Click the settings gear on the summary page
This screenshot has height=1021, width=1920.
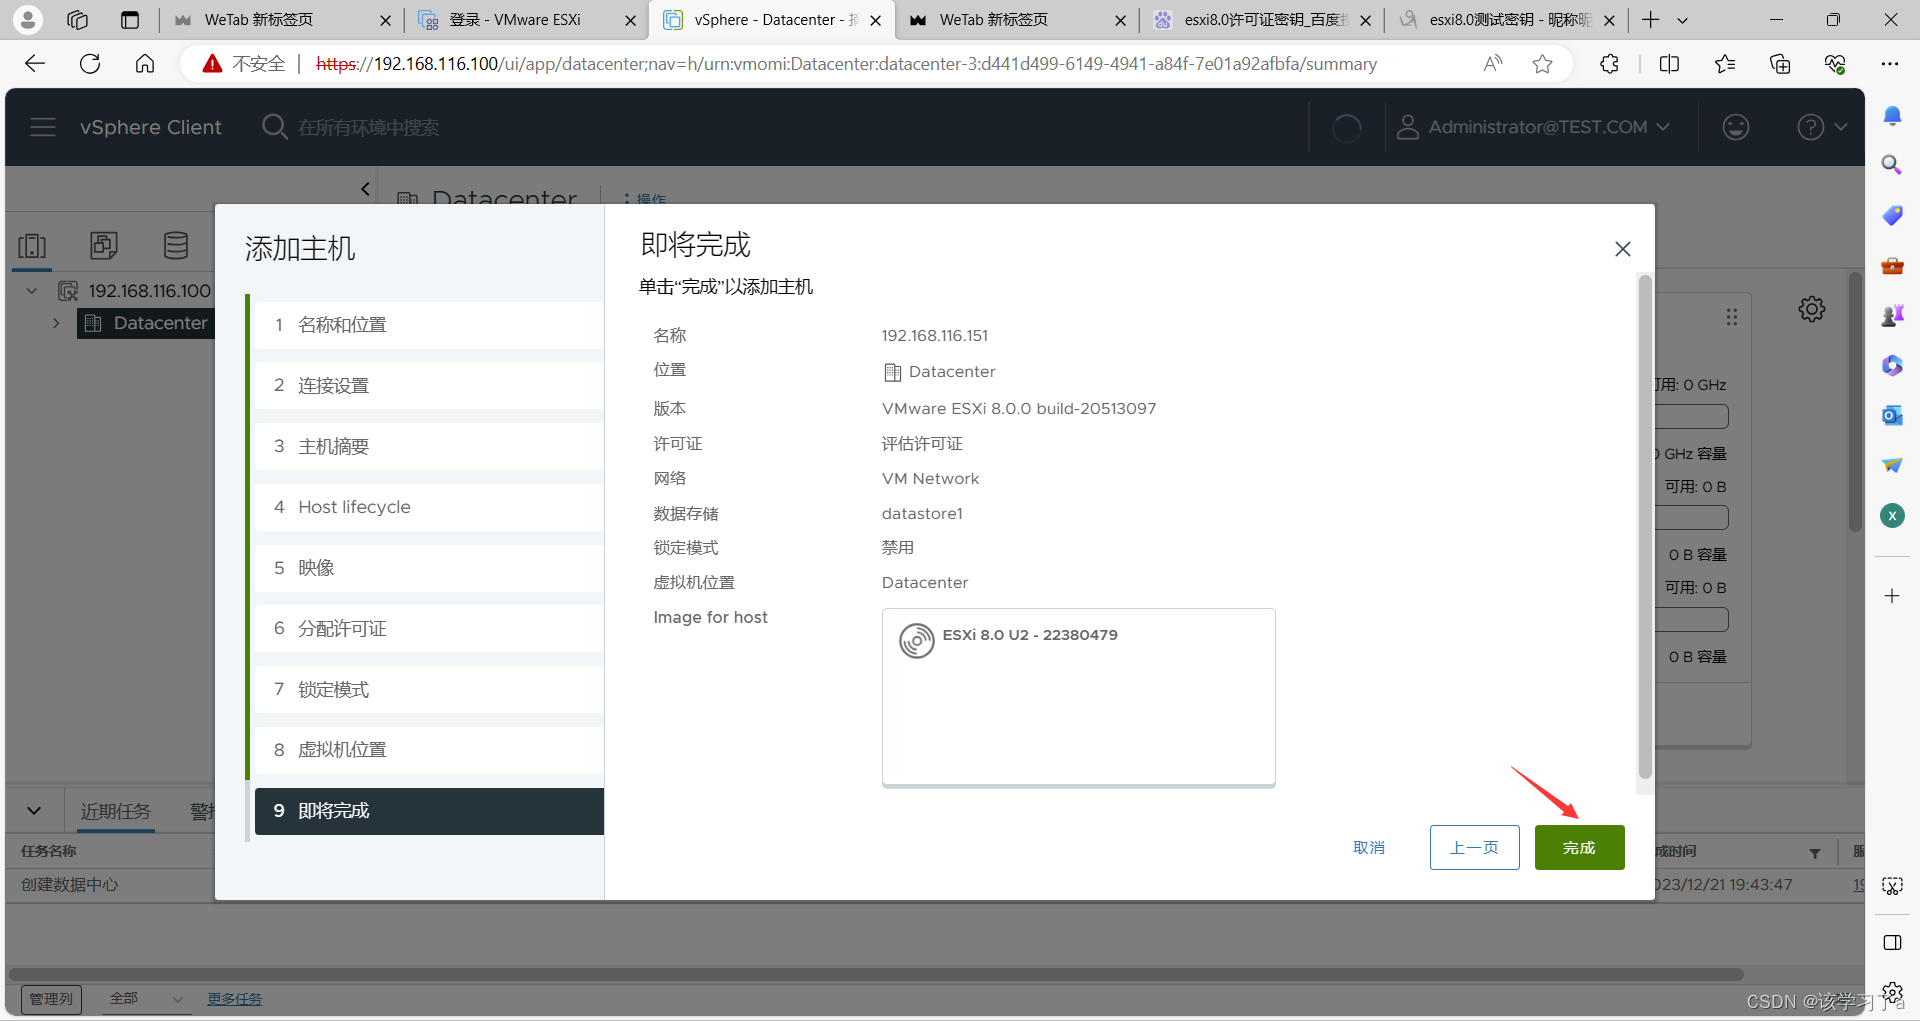click(x=1811, y=309)
